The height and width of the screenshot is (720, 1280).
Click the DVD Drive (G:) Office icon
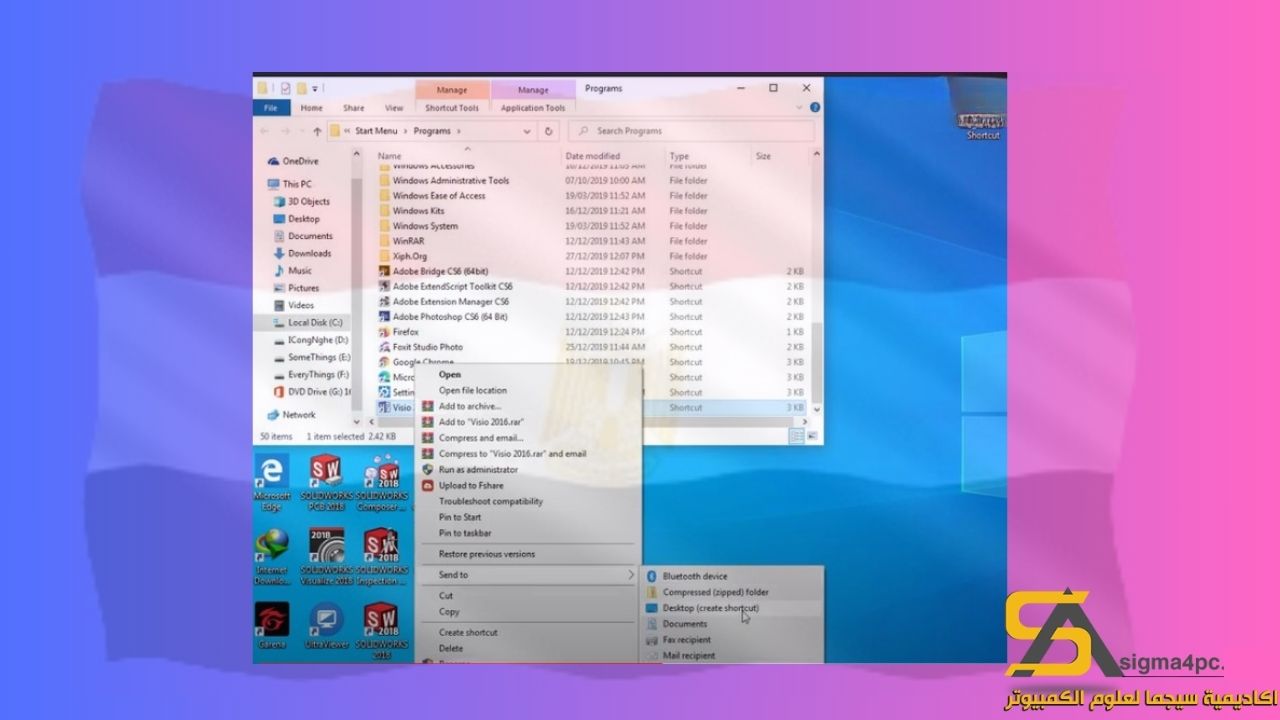279,391
